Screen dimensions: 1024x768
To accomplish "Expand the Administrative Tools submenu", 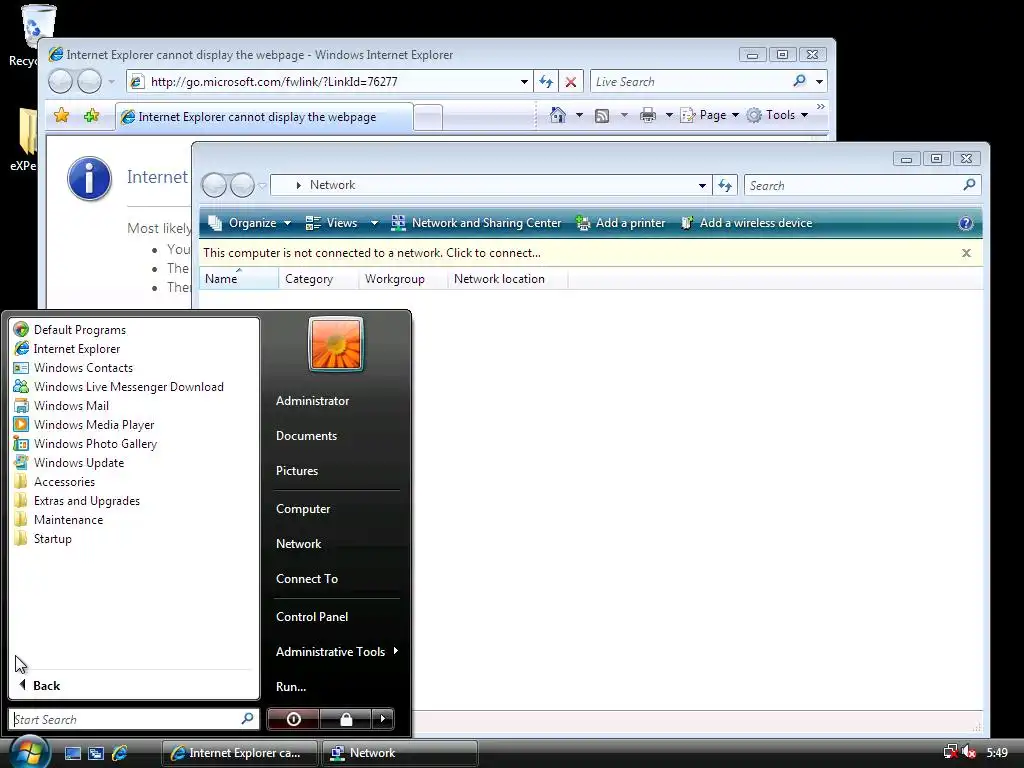I will (x=396, y=651).
